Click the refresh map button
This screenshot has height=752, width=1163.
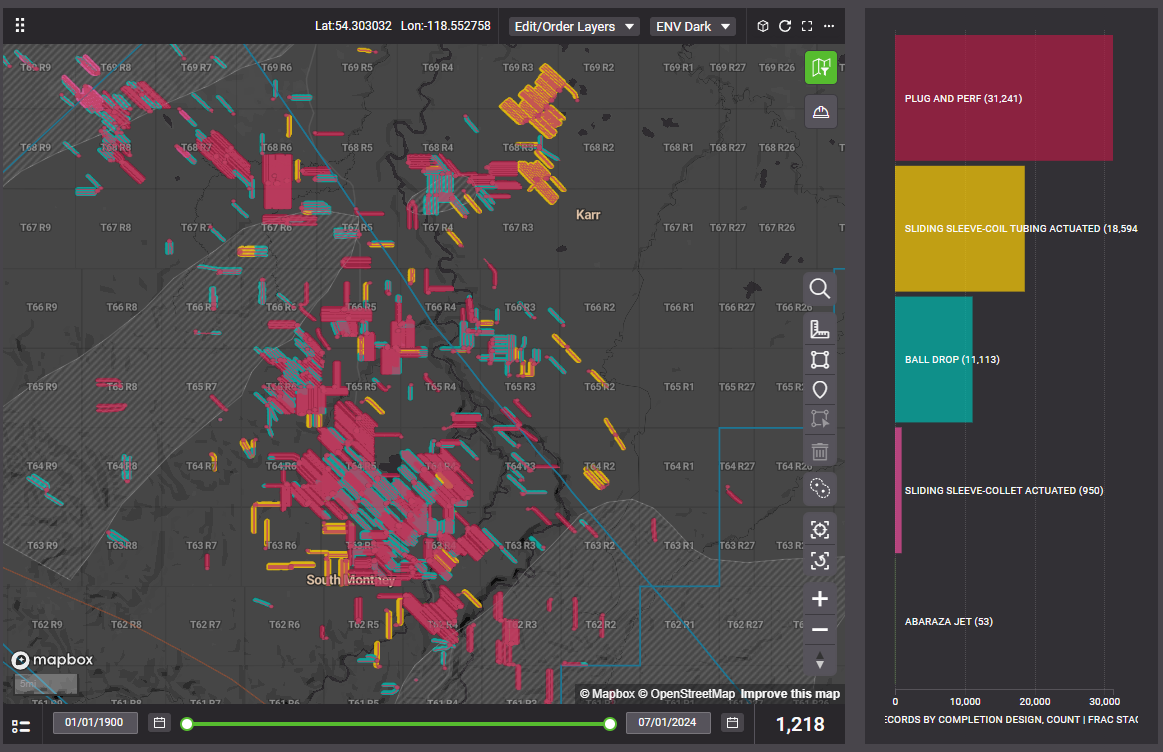point(785,26)
